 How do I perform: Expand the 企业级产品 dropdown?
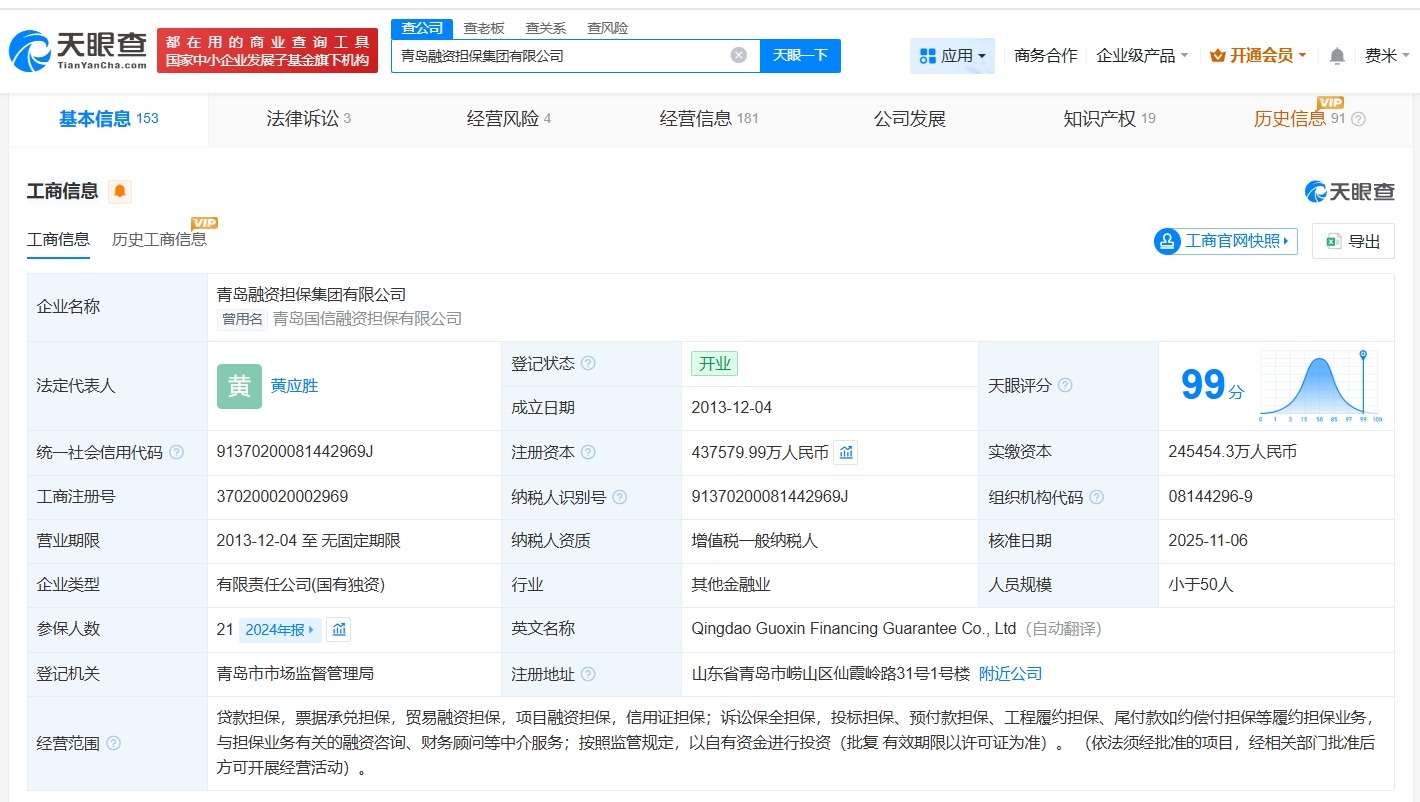point(1142,56)
